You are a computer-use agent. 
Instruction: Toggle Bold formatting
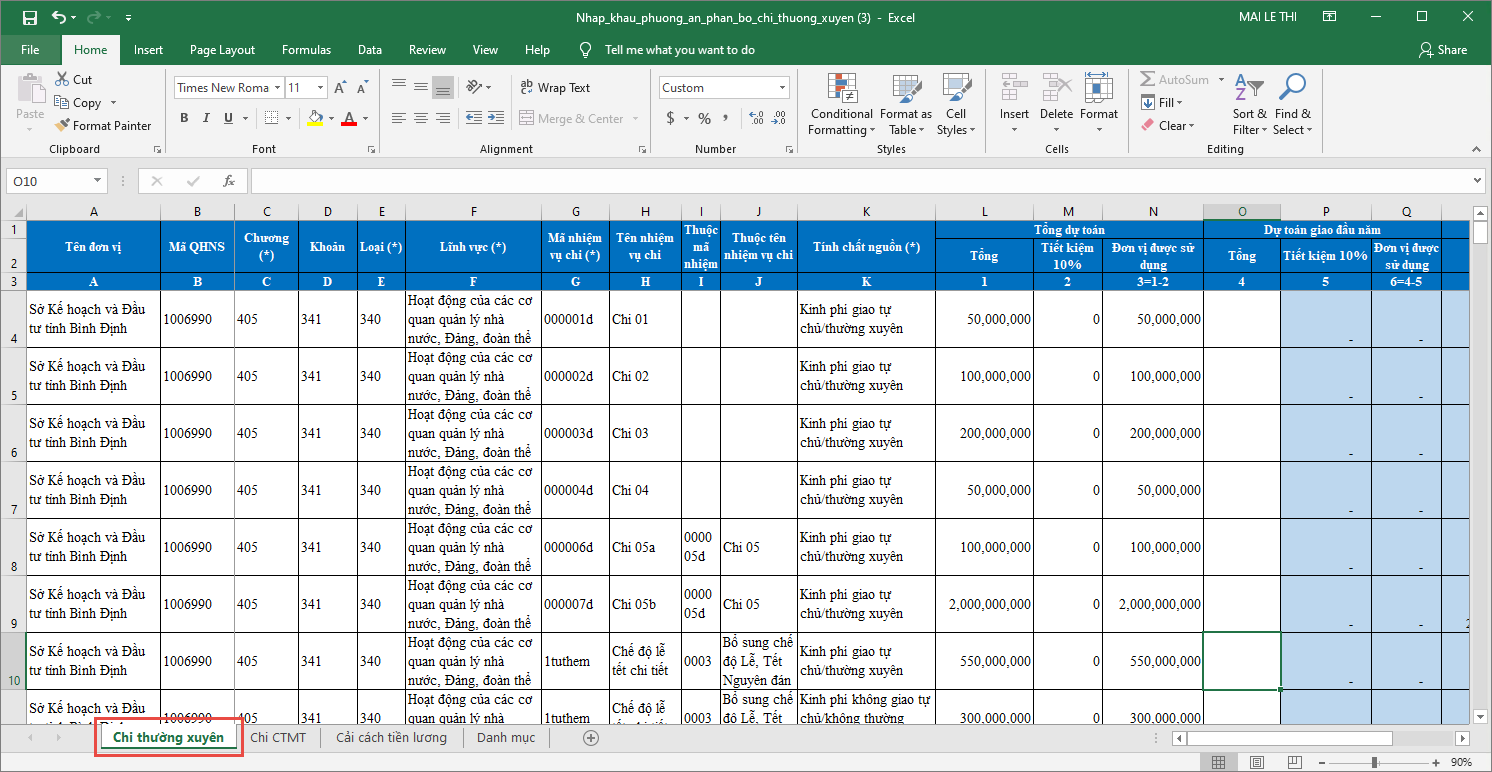click(184, 118)
